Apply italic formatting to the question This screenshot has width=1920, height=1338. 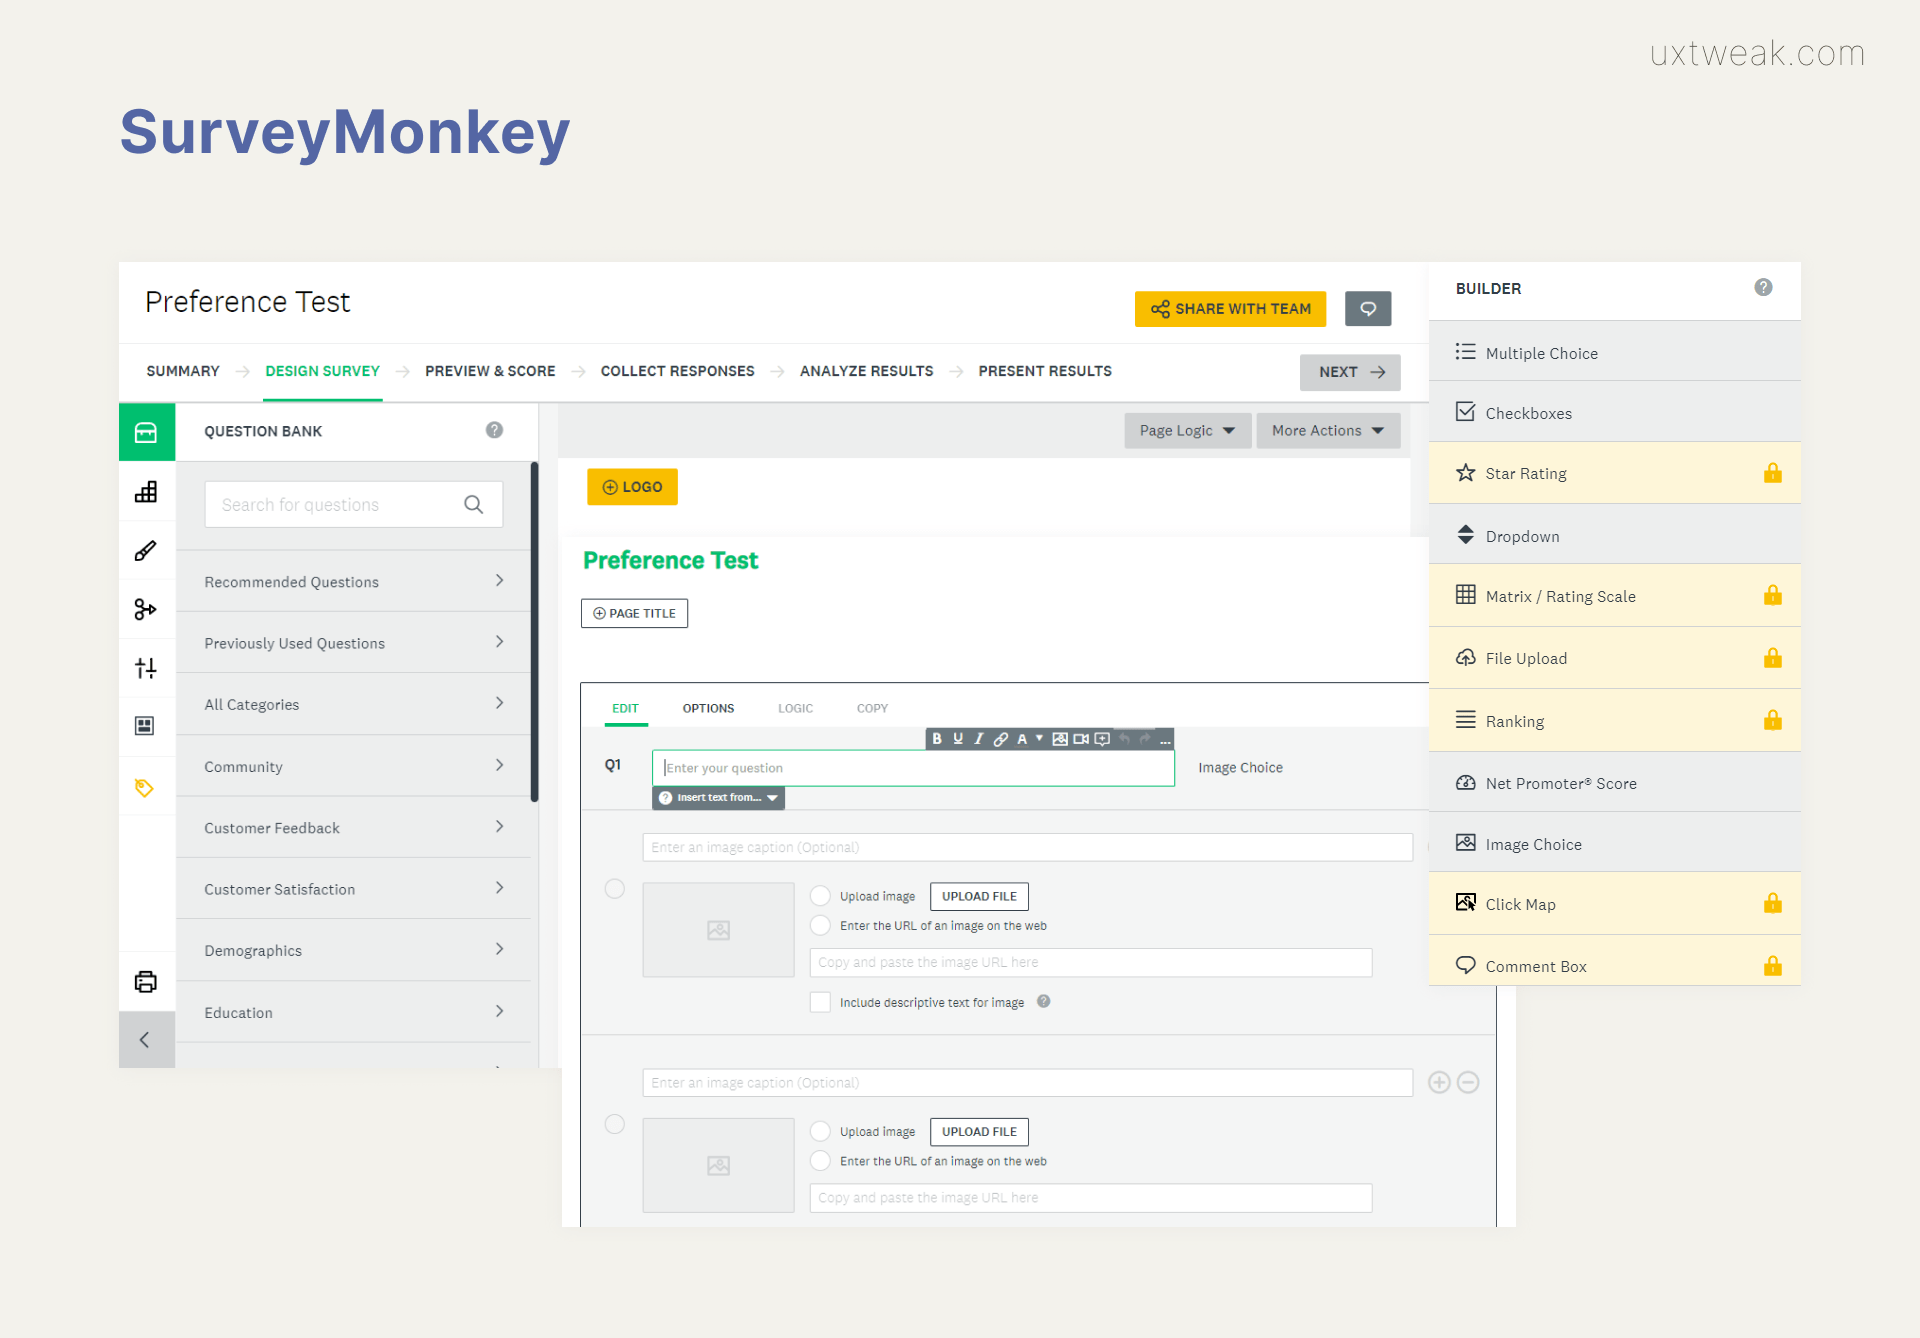(979, 739)
